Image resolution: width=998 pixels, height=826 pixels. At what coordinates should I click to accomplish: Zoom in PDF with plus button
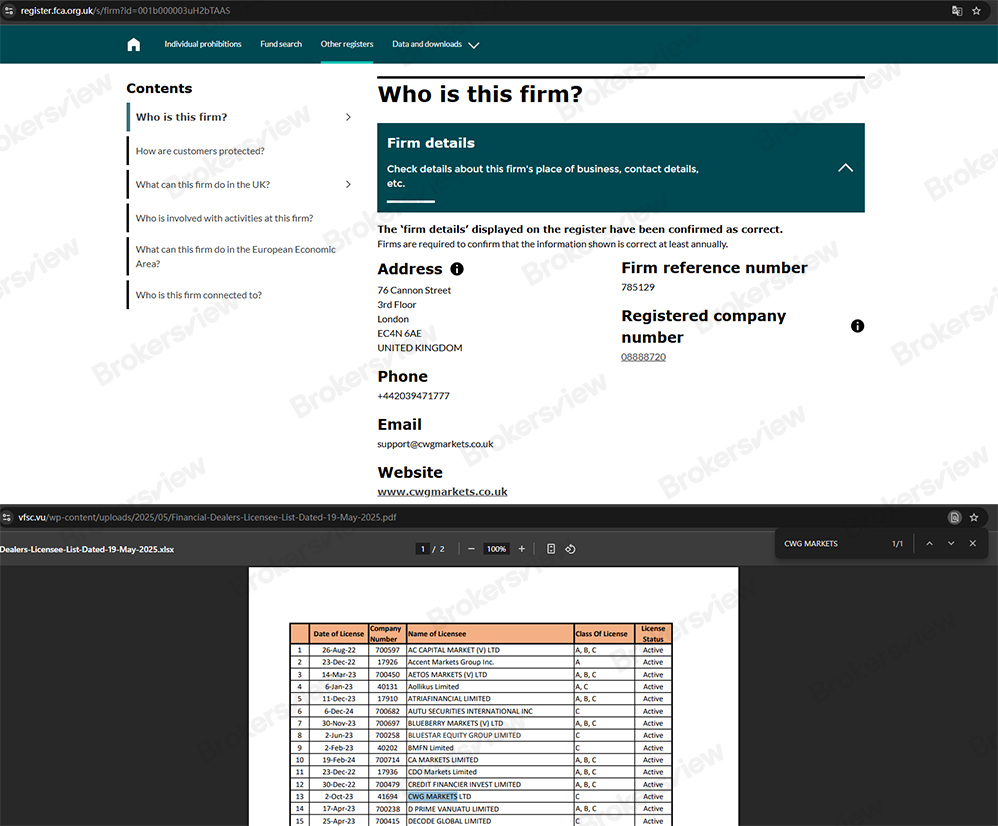521,549
